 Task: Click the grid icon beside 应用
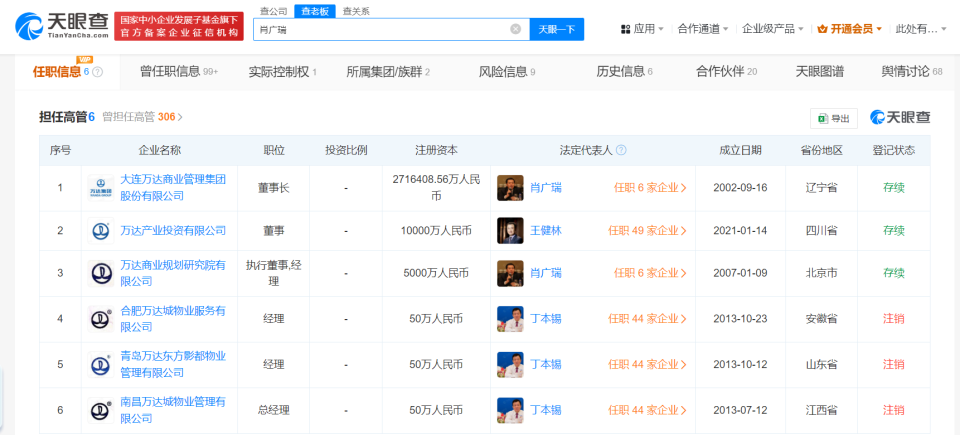(x=625, y=29)
